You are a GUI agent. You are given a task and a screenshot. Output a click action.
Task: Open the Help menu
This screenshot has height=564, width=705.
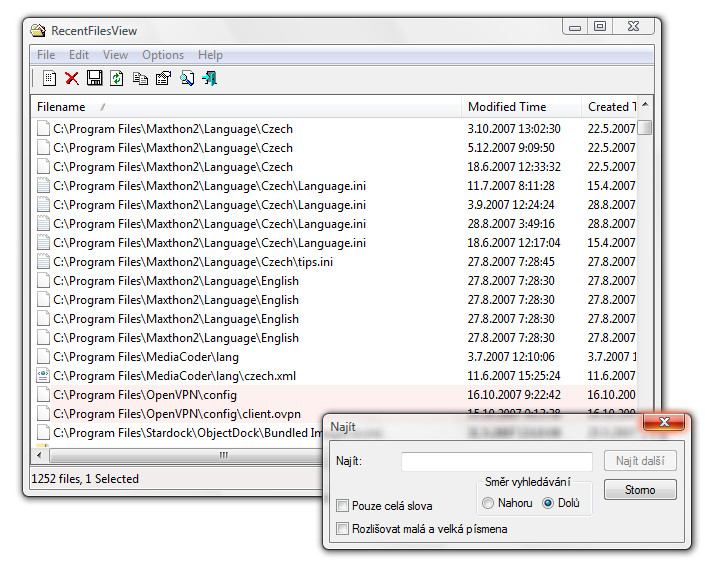[x=210, y=55]
